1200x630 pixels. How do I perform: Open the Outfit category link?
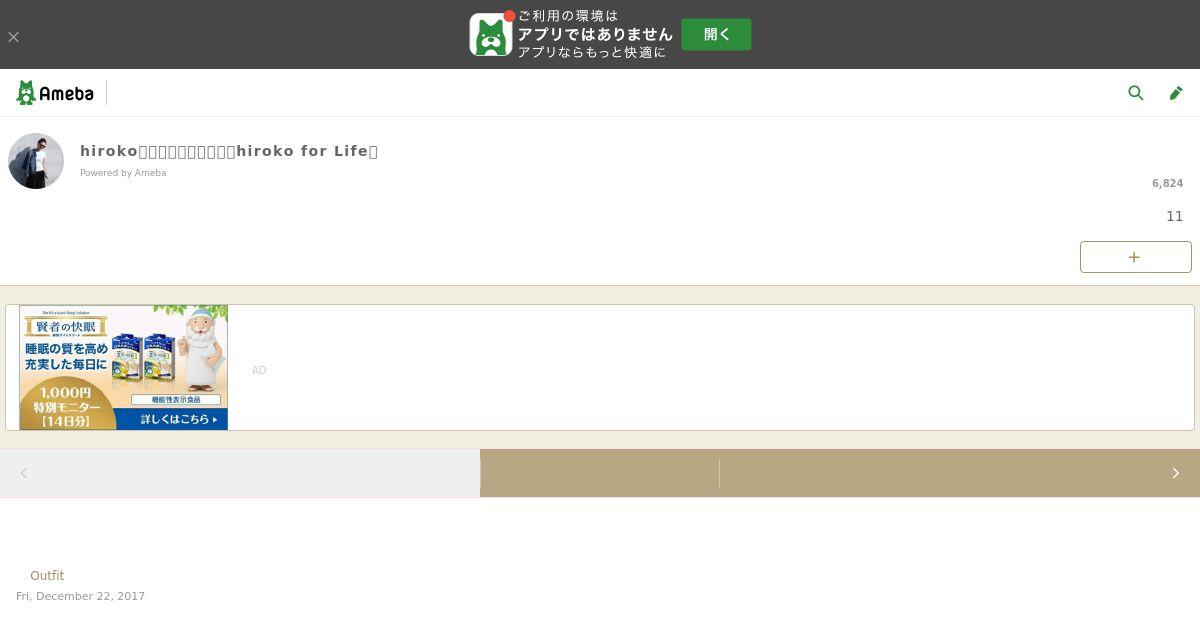(47, 576)
